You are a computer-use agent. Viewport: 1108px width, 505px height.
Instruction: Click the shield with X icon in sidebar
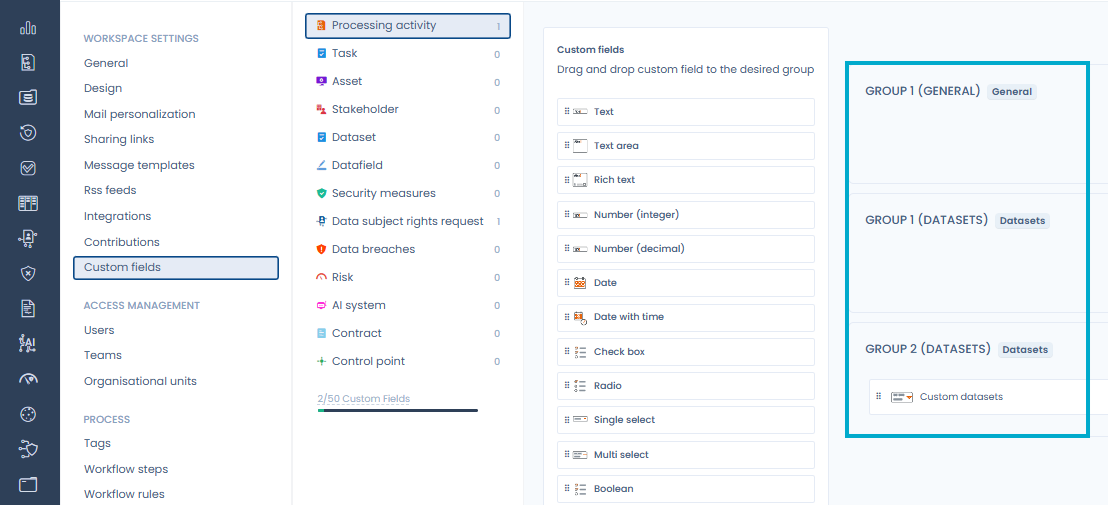coord(28,273)
